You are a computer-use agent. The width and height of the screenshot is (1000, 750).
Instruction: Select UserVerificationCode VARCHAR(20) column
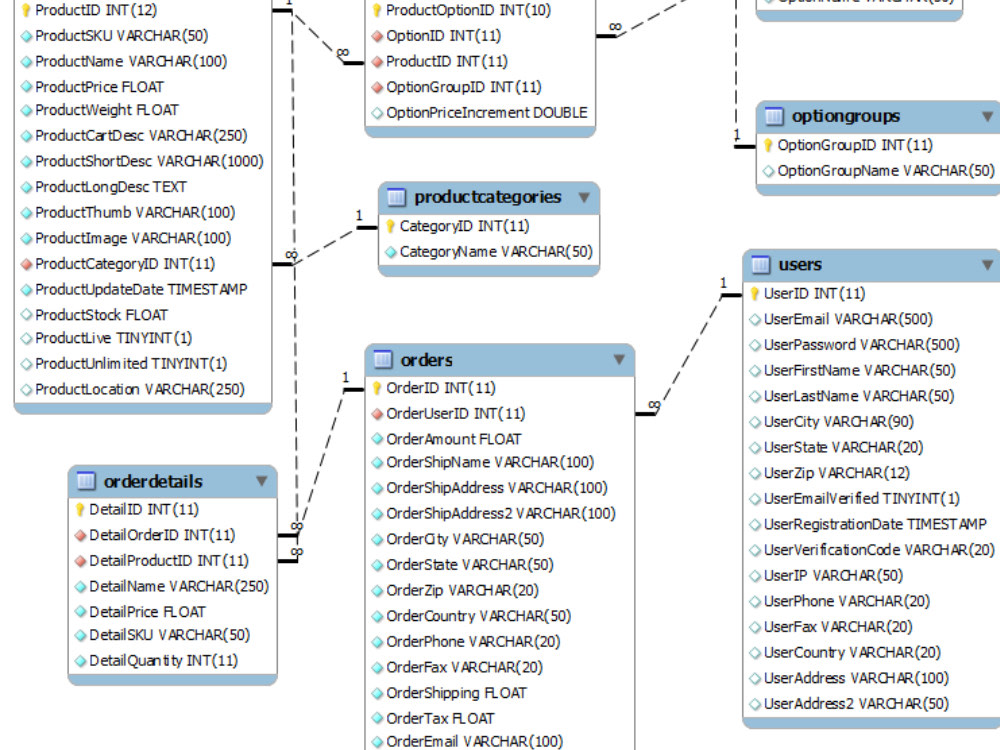pos(879,550)
